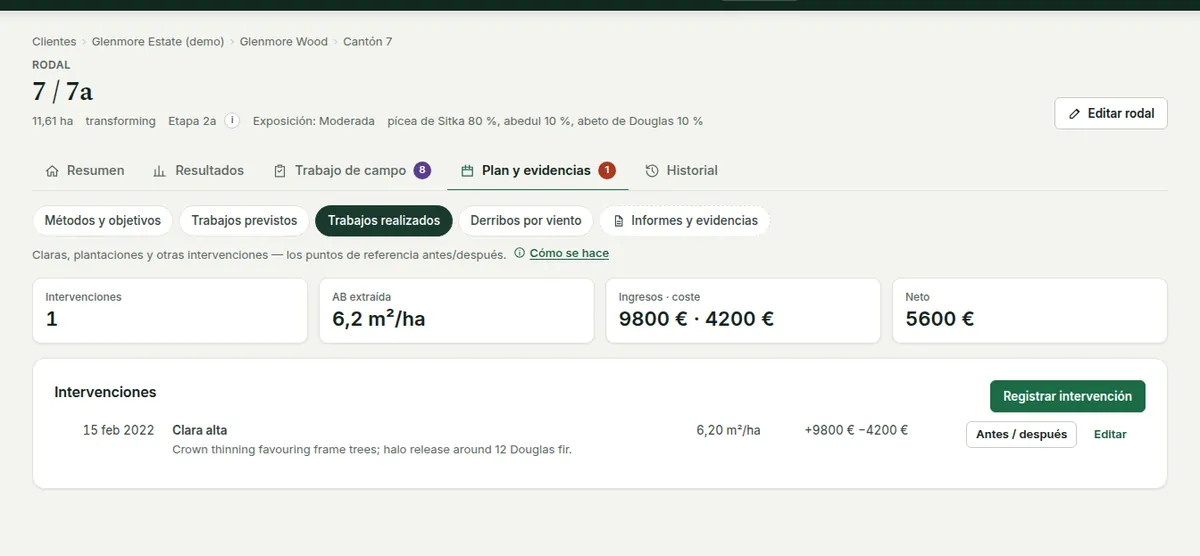The width and height of the screenshot is (1200, 556).
Task: Click the document icon in Informes y evidencias
Action: pyautogui.click(x=619, y=221)
